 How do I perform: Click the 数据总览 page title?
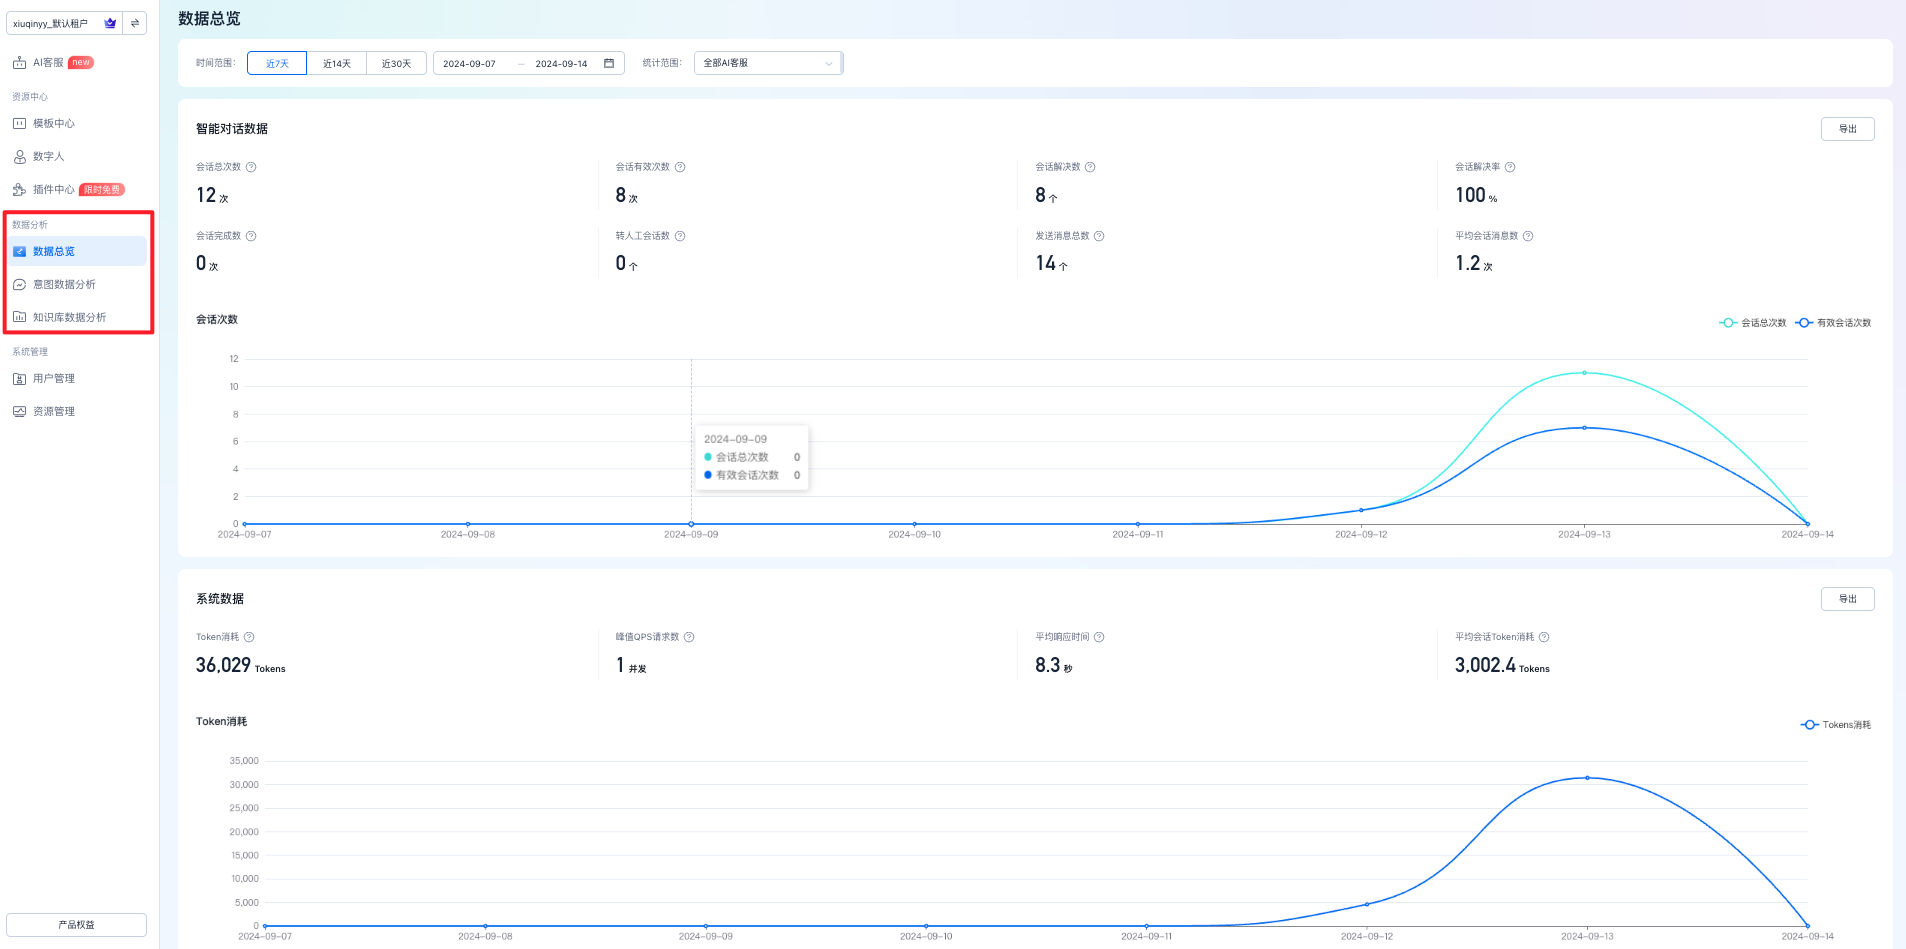[209, 19]
